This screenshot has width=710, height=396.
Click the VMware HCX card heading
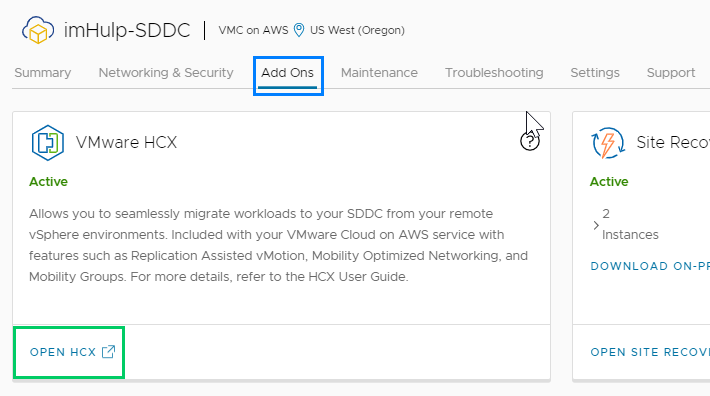pyautogui.click(x=126, y=142)
